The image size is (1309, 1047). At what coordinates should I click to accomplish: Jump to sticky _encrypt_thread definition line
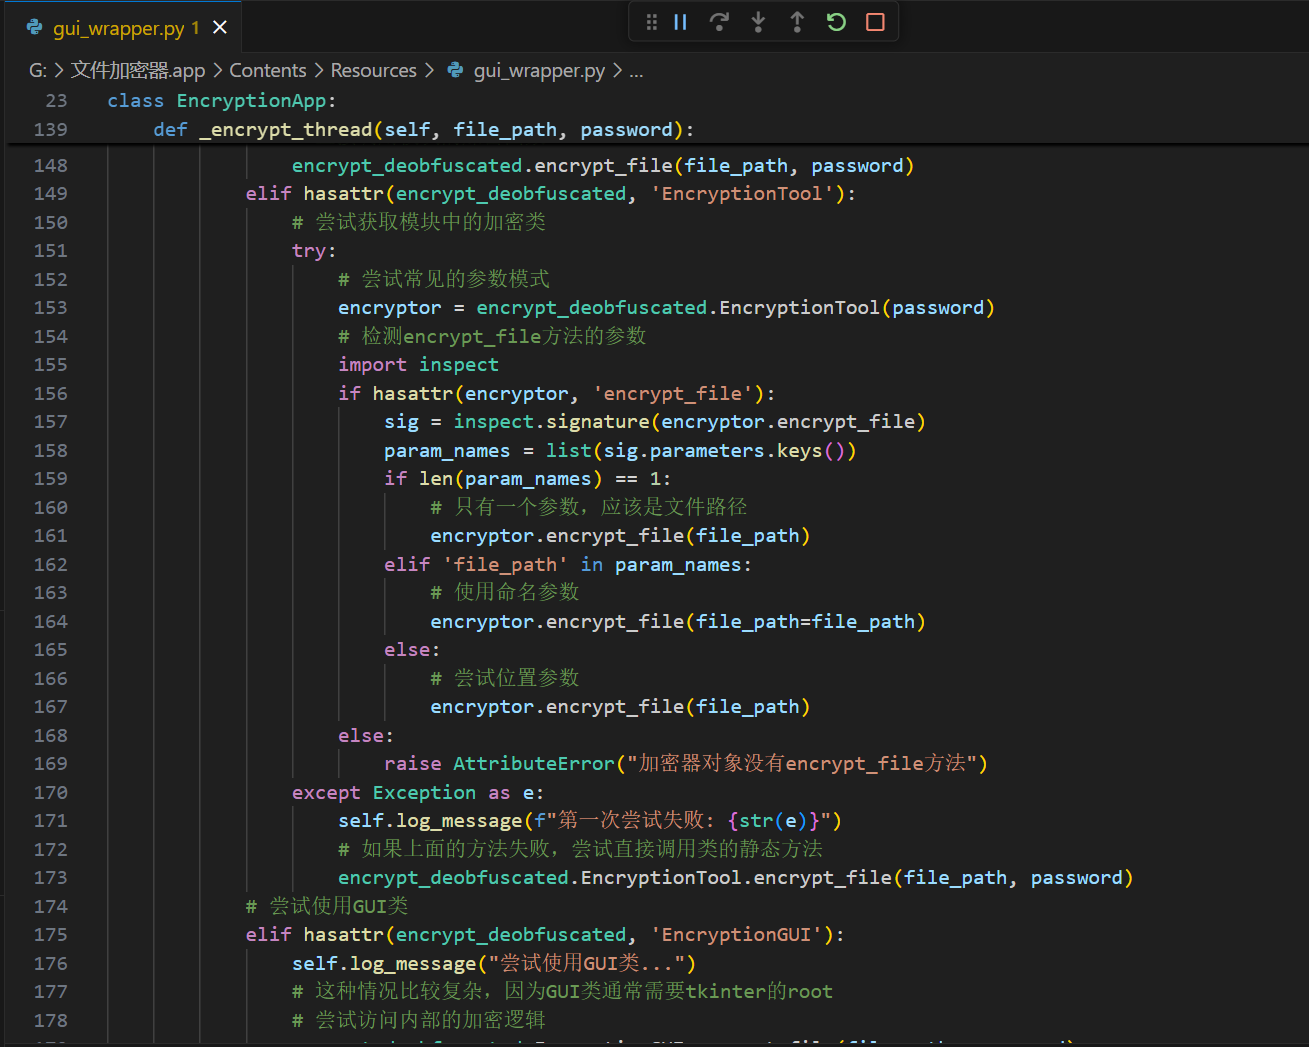pos(423,130)
